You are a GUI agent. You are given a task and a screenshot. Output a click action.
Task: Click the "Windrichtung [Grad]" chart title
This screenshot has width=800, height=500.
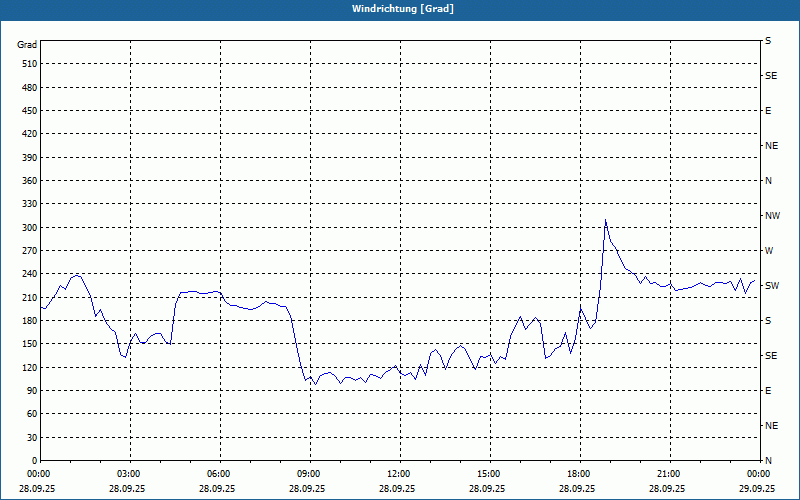(403, 9)
